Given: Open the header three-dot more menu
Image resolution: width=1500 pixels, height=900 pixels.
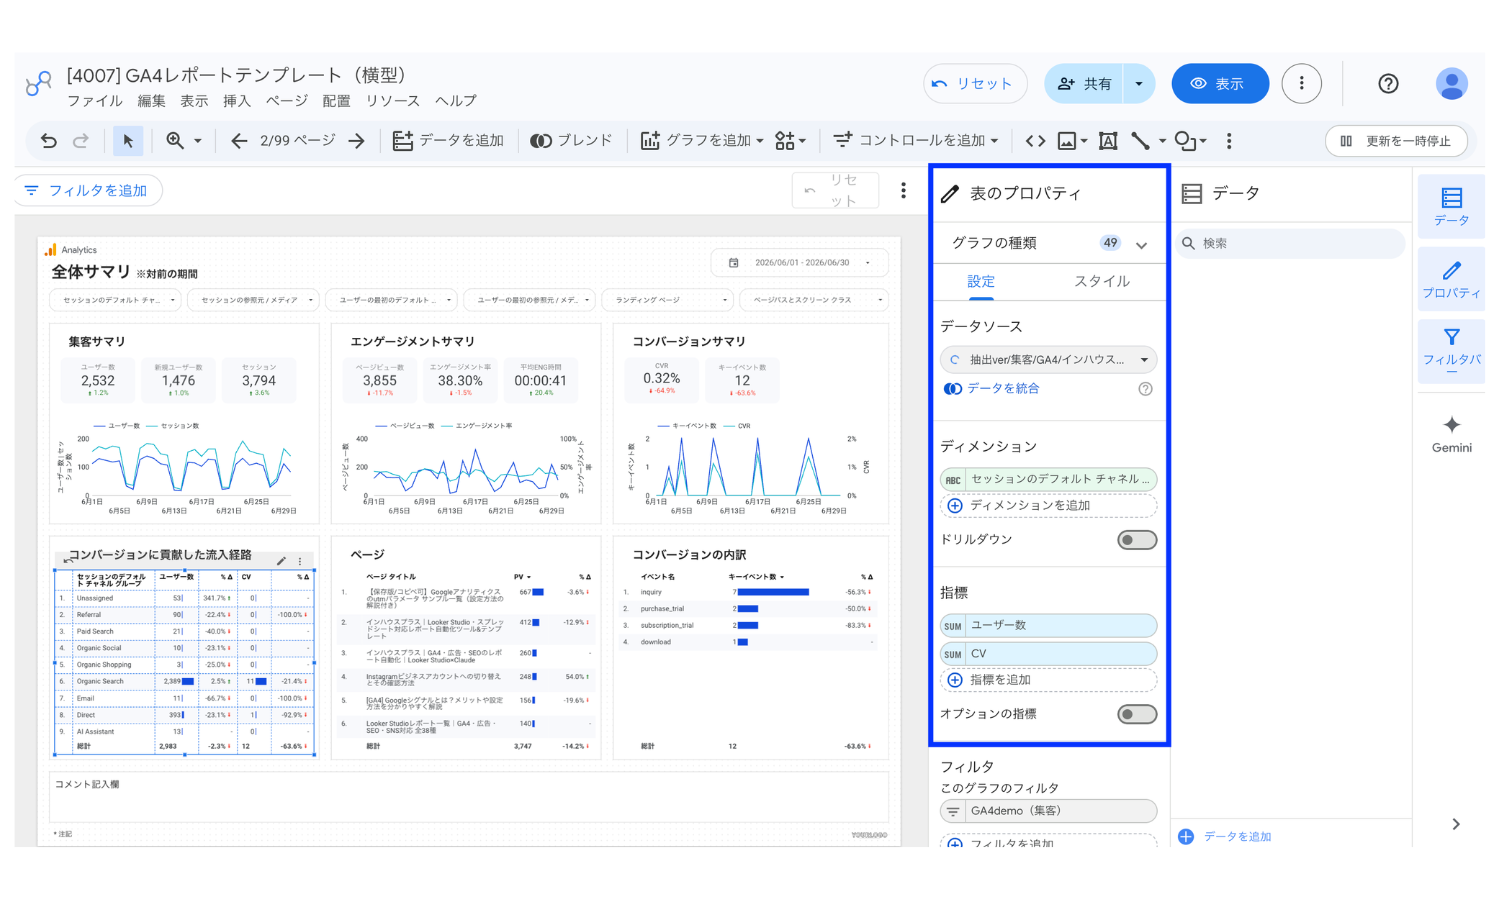Looking at the screenshot, I should coord(1301,84).
